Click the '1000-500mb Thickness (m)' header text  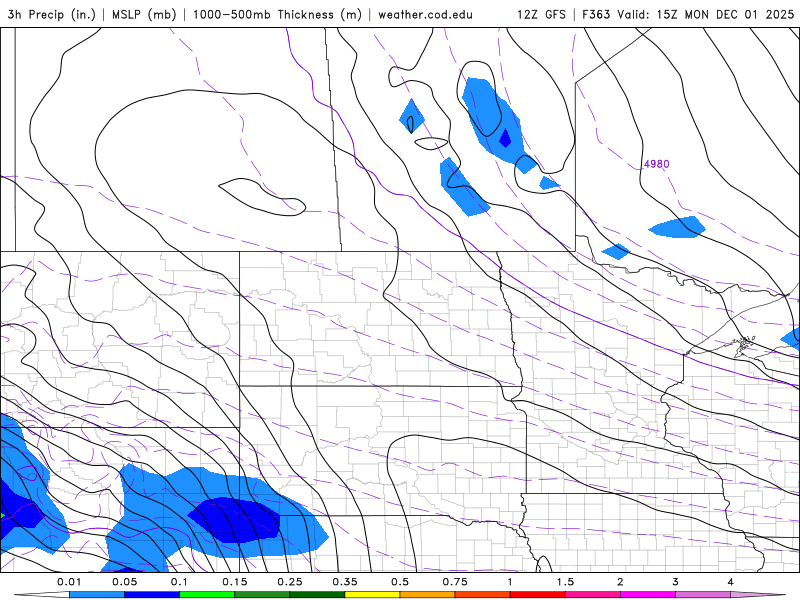tap(277, 14)
